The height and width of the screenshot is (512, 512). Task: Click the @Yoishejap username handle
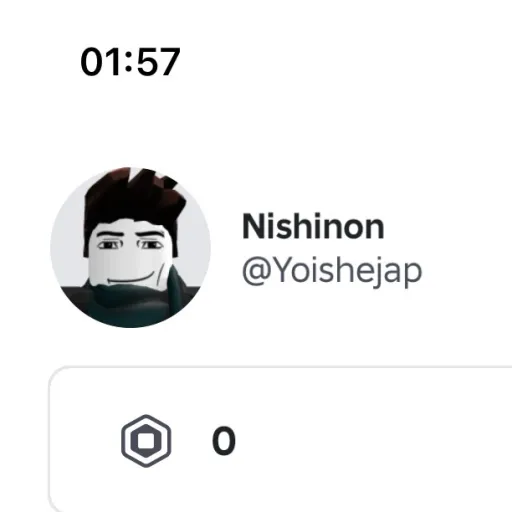point(332,271)
